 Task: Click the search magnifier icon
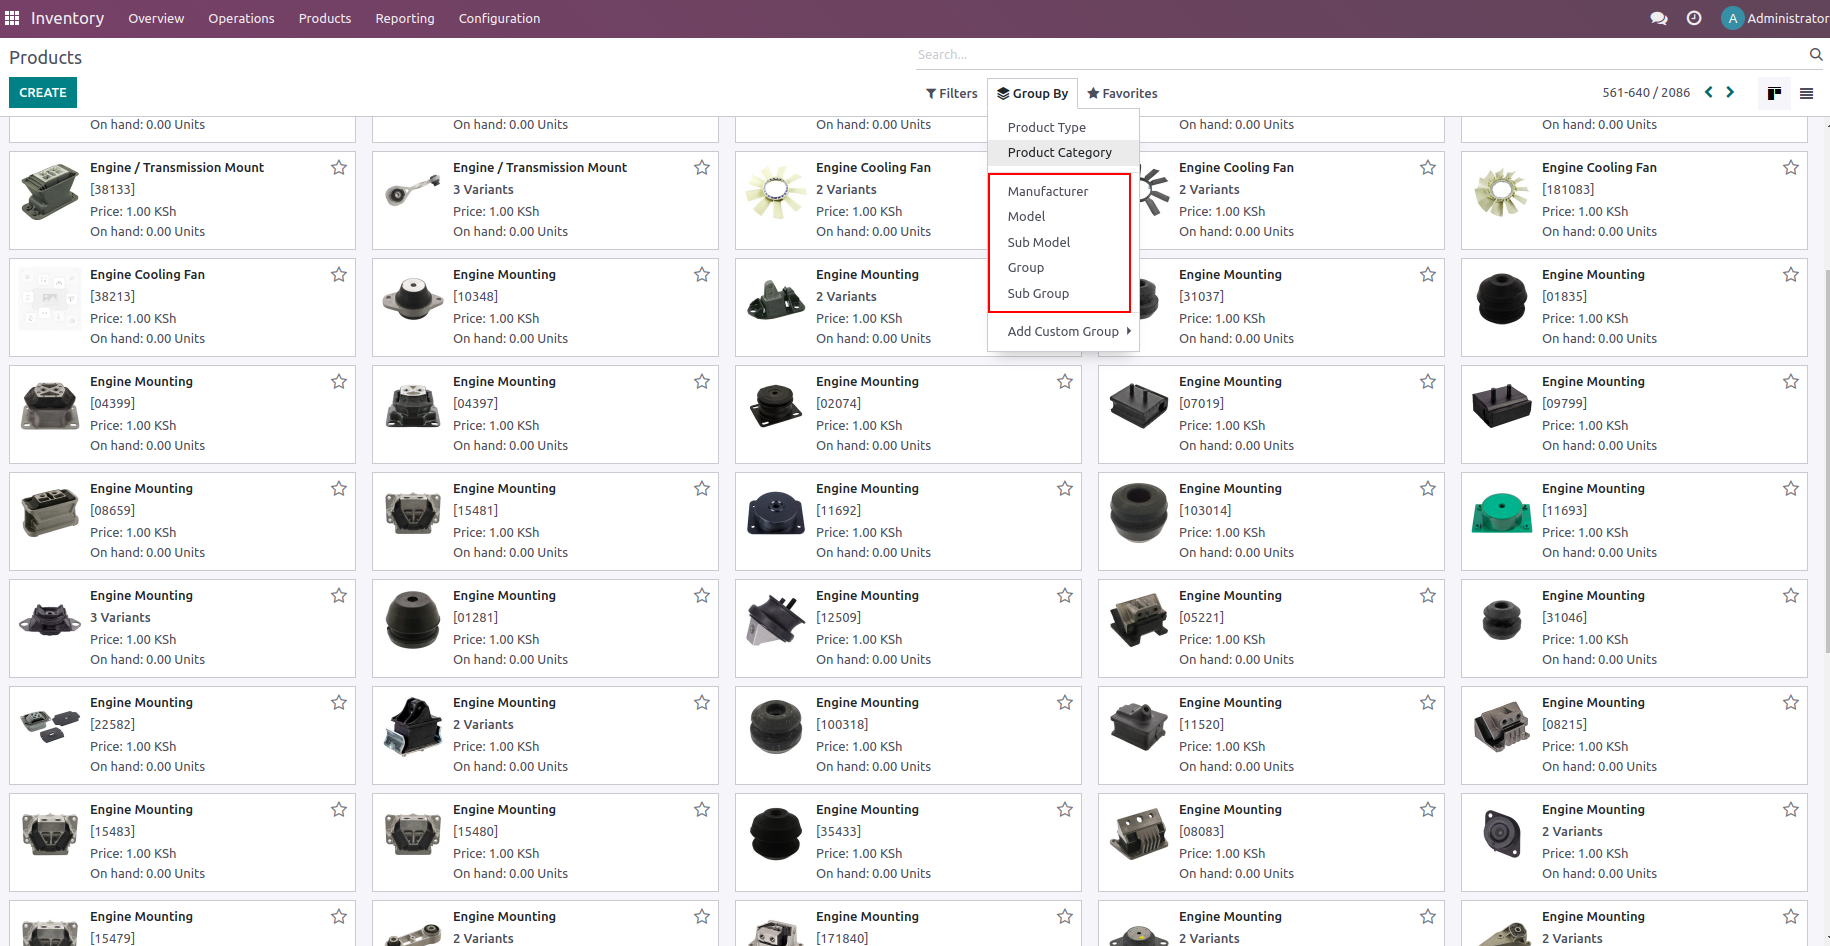click(1815, 54)
